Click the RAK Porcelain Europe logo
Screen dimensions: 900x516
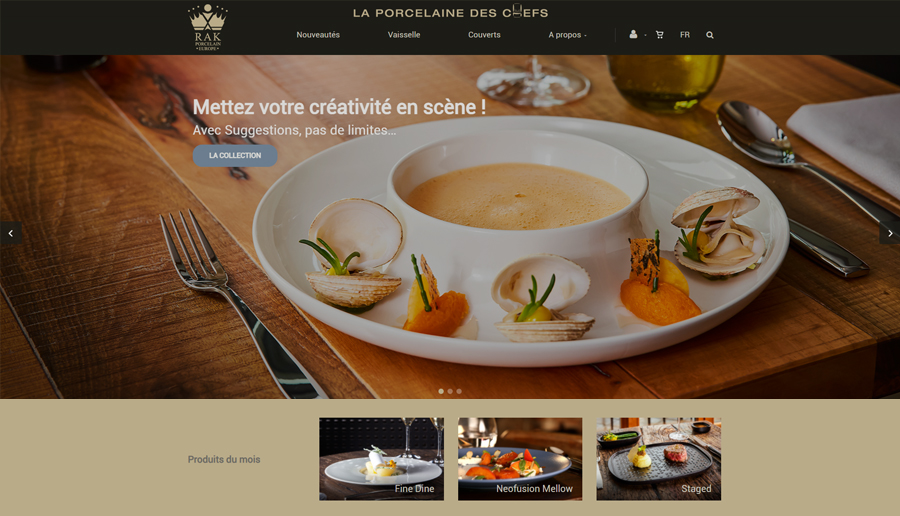(208, 28)
